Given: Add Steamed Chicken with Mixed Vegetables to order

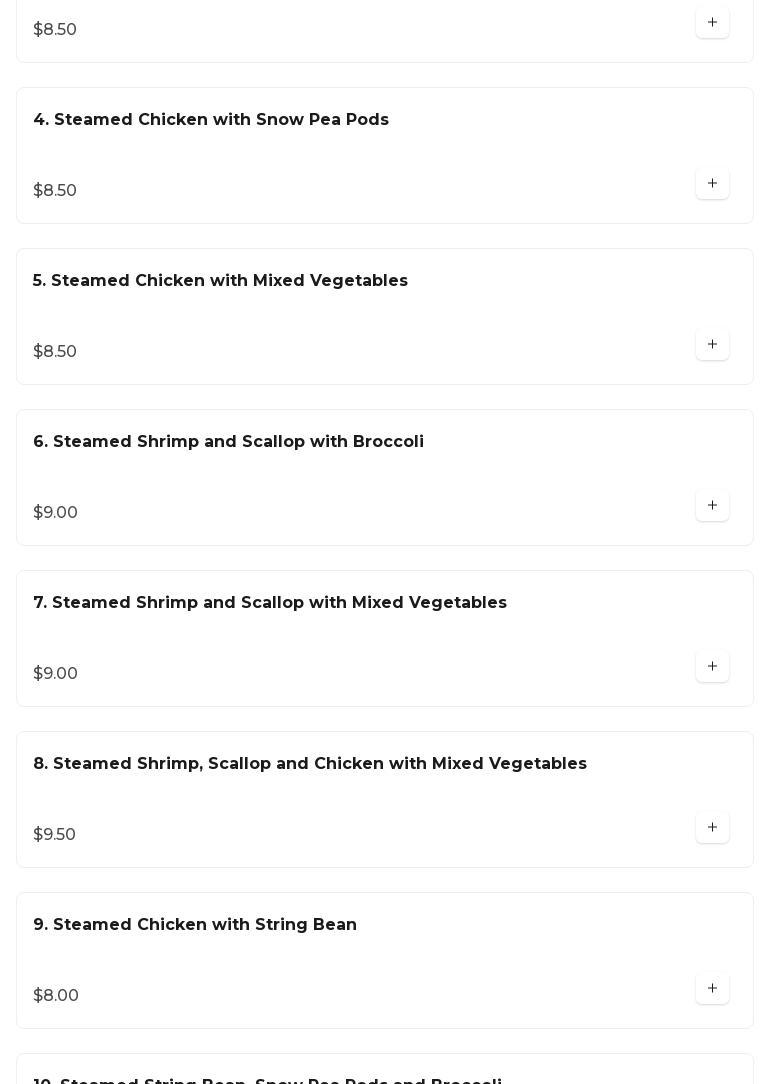Looking at the screenshot, I should coord(712,345).
